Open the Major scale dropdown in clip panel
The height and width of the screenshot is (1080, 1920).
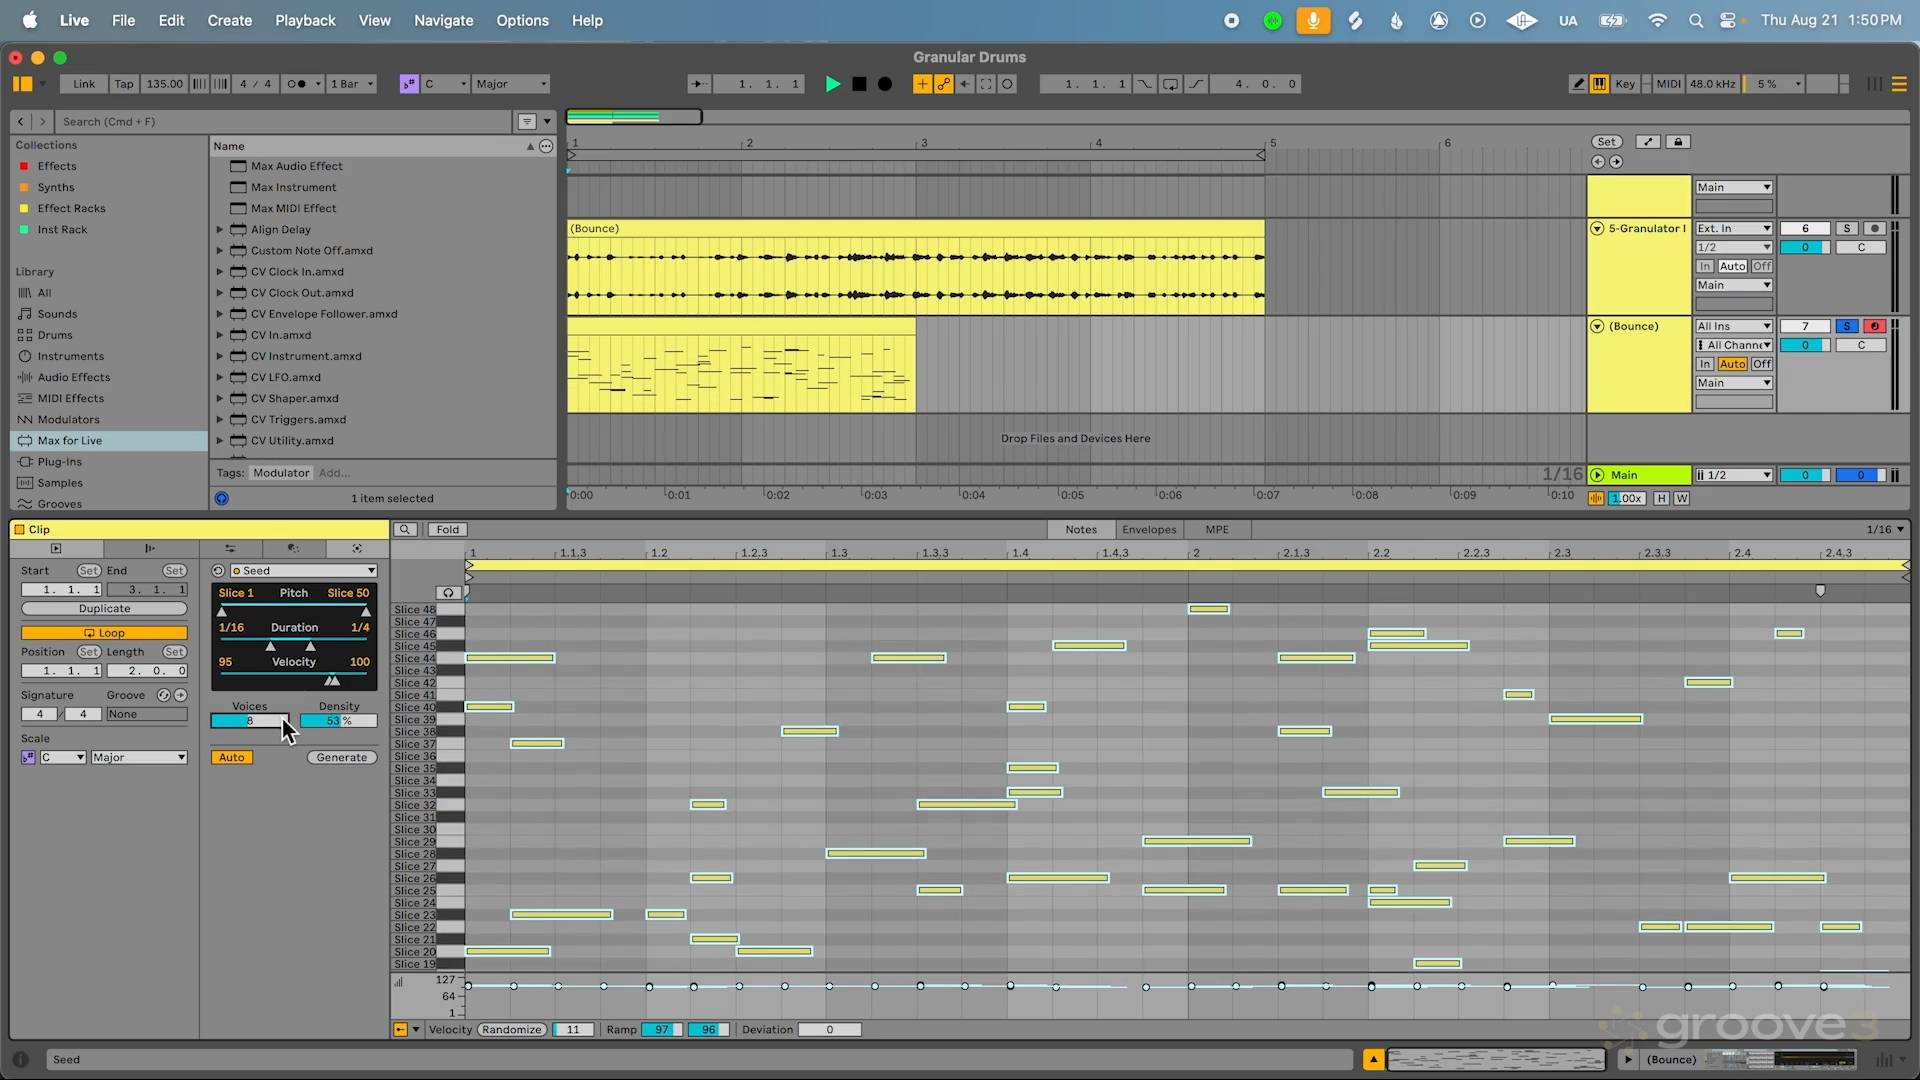(139, 758)
